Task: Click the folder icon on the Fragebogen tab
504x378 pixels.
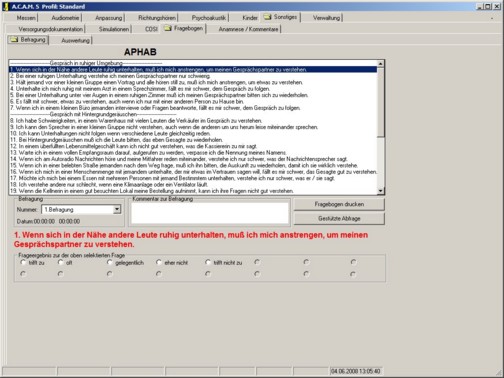Action: 168,28
